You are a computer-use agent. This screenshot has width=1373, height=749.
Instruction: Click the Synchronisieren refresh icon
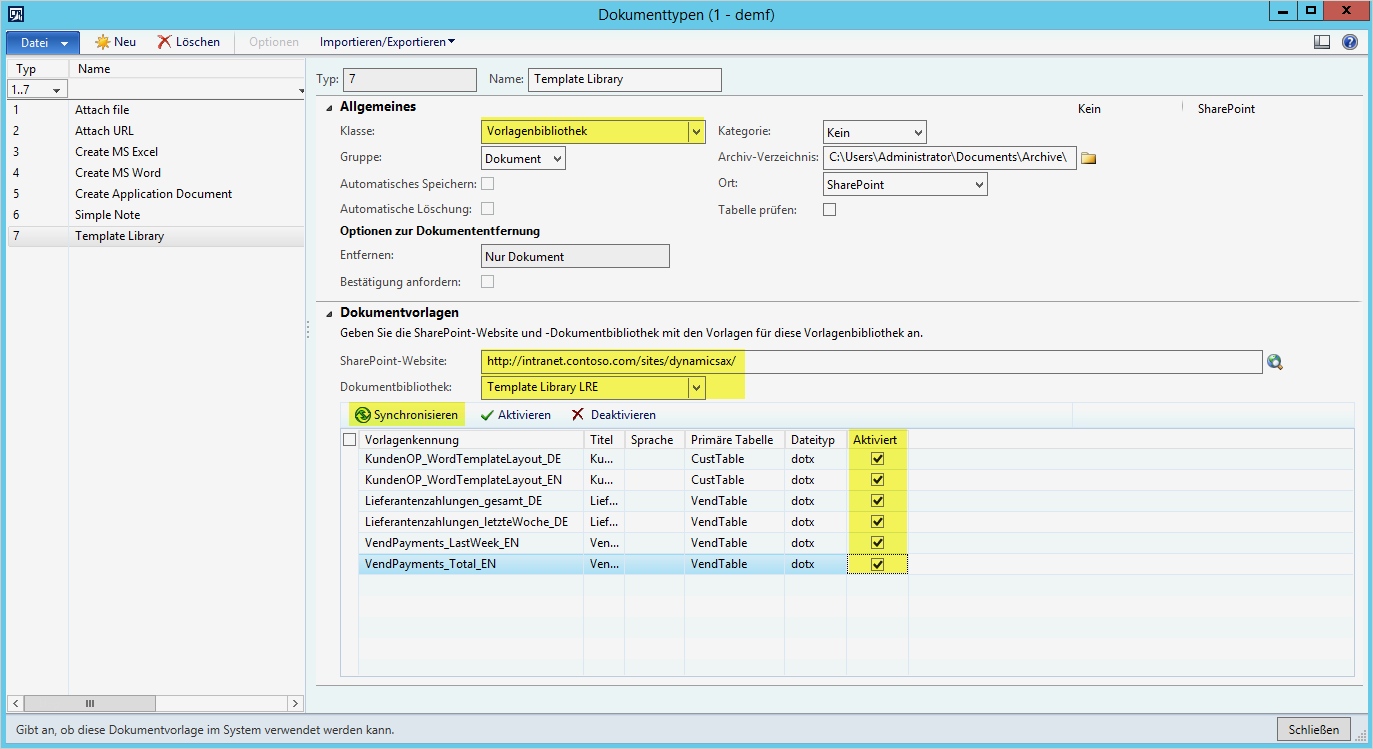pyautogui.click(x=362, y=415)
